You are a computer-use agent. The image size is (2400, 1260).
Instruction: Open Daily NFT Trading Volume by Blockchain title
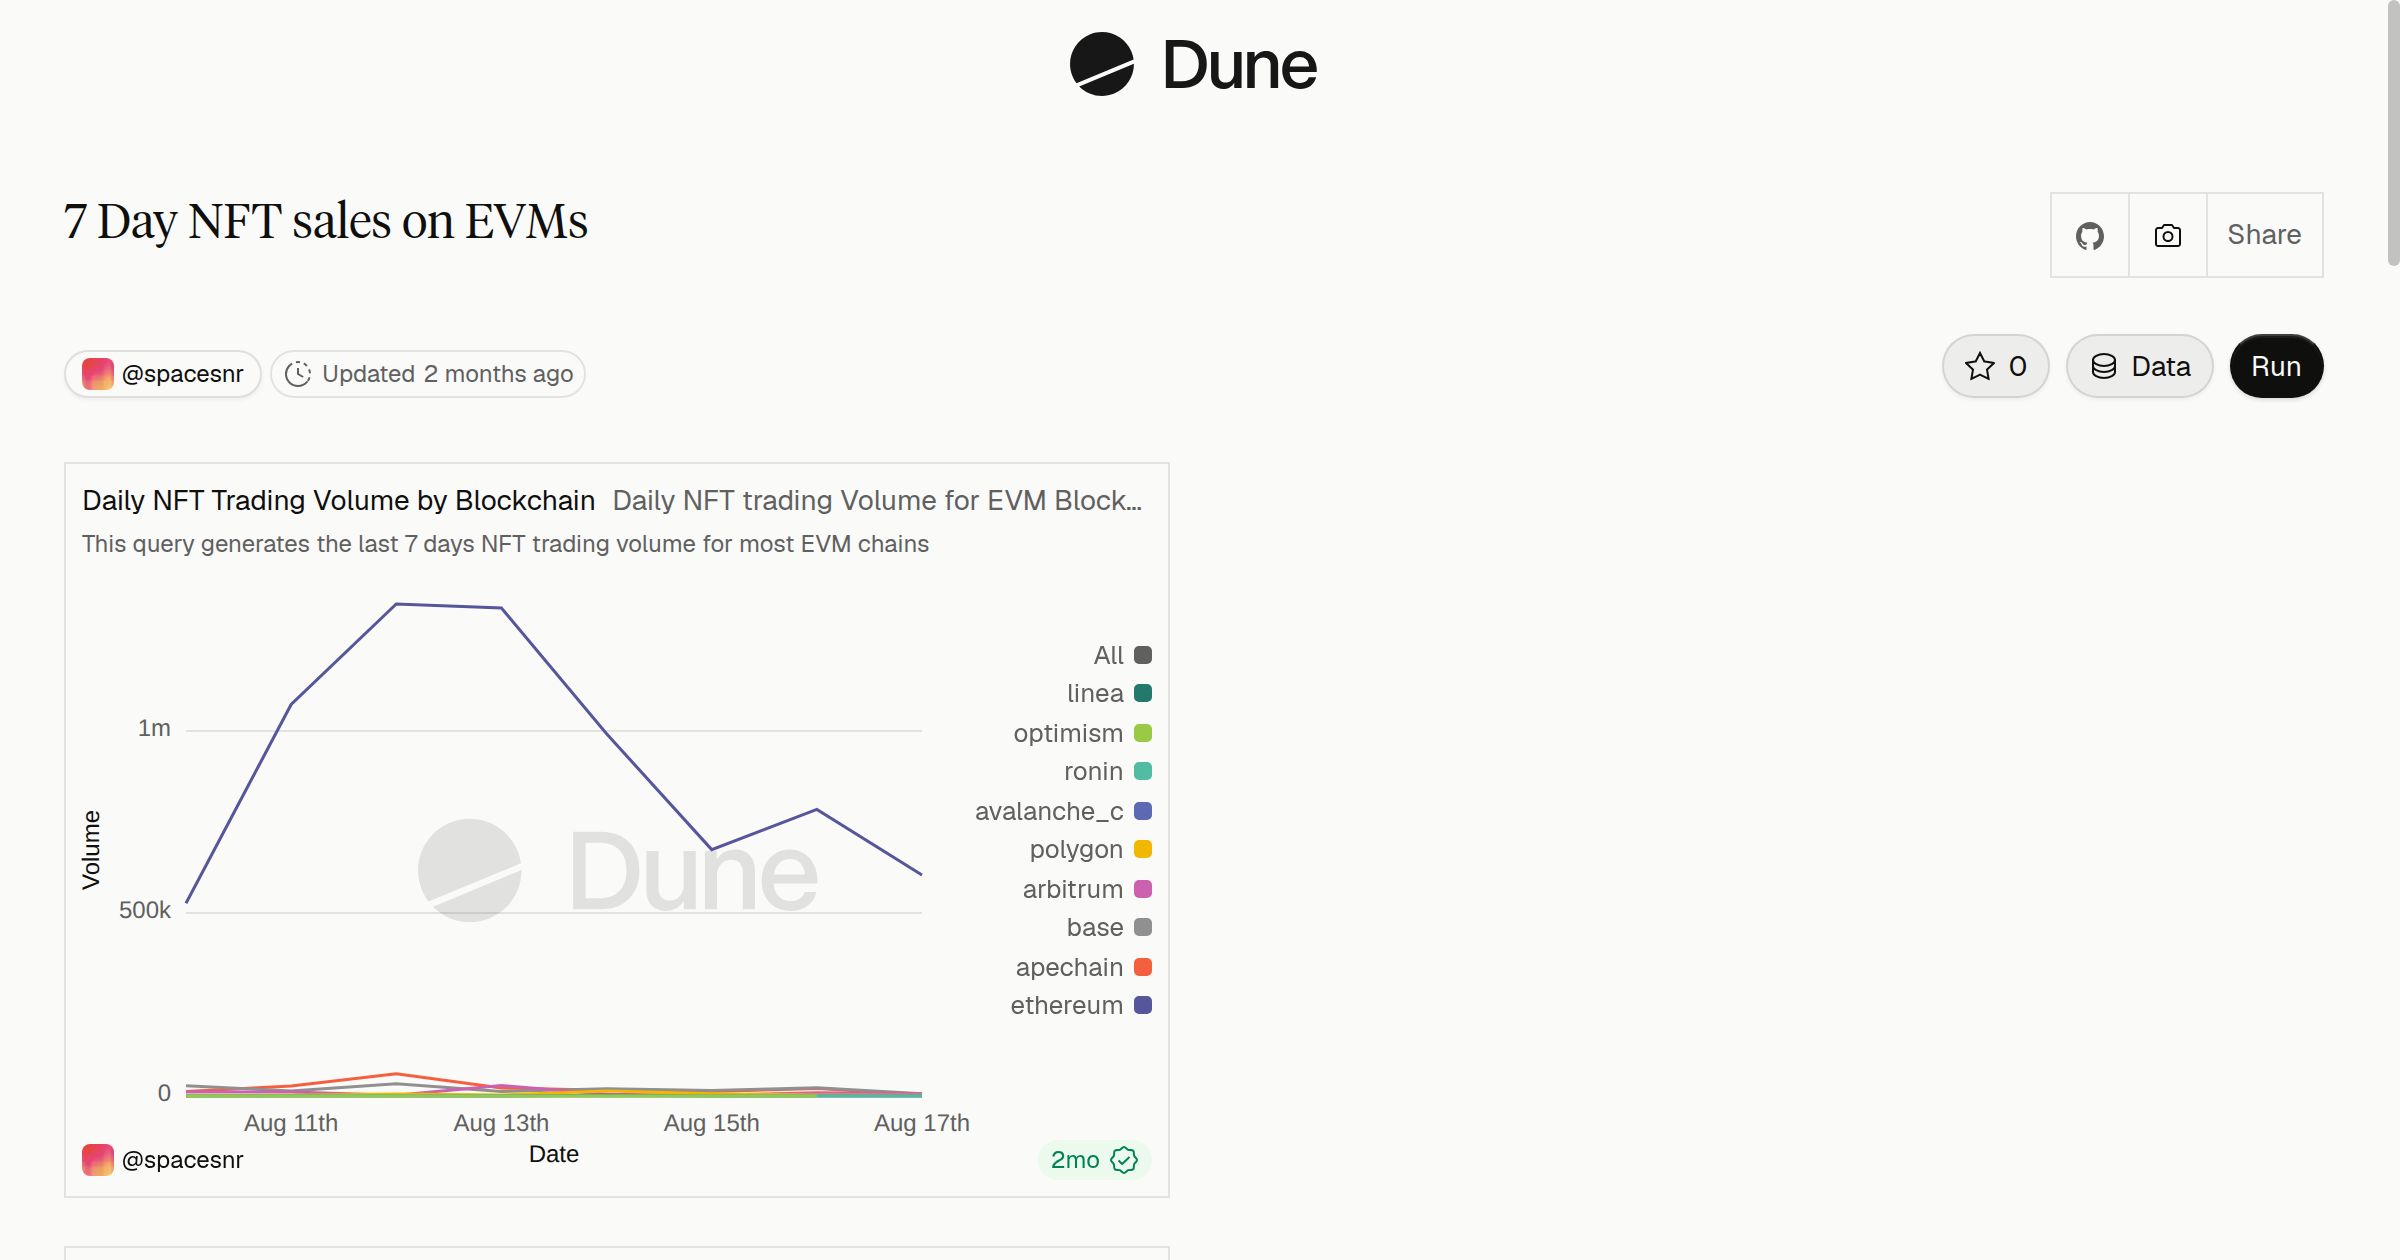click(338, 500)
